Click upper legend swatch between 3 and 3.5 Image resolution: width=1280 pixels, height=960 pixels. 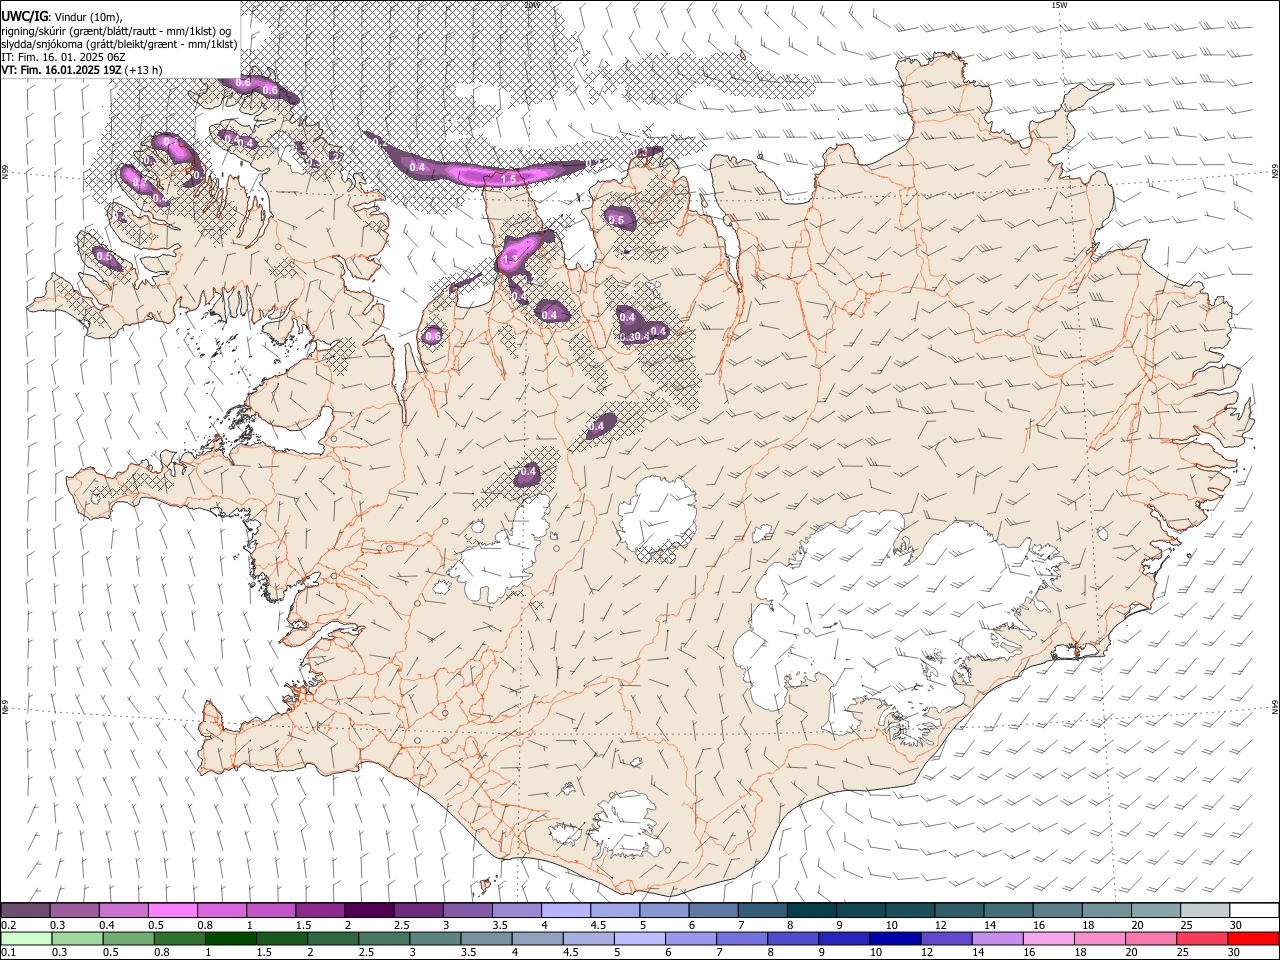pos(467,910)
